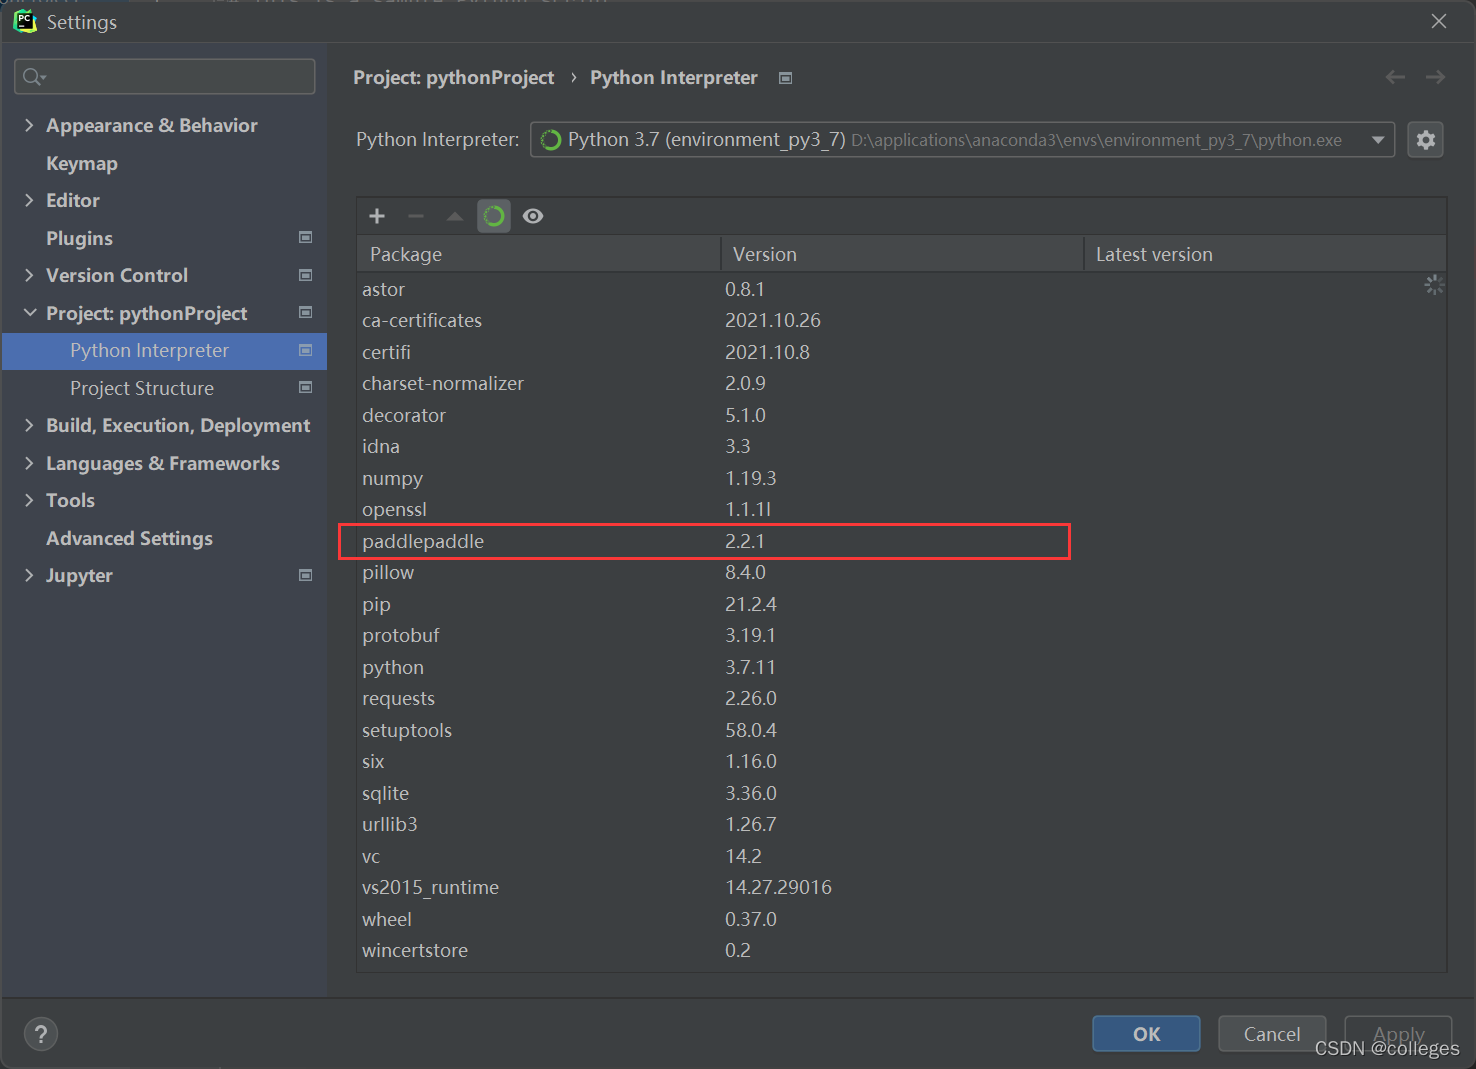Click the Apply button
The height and width of the screenshot is (1069, 1476).
click(1398, 1034)
